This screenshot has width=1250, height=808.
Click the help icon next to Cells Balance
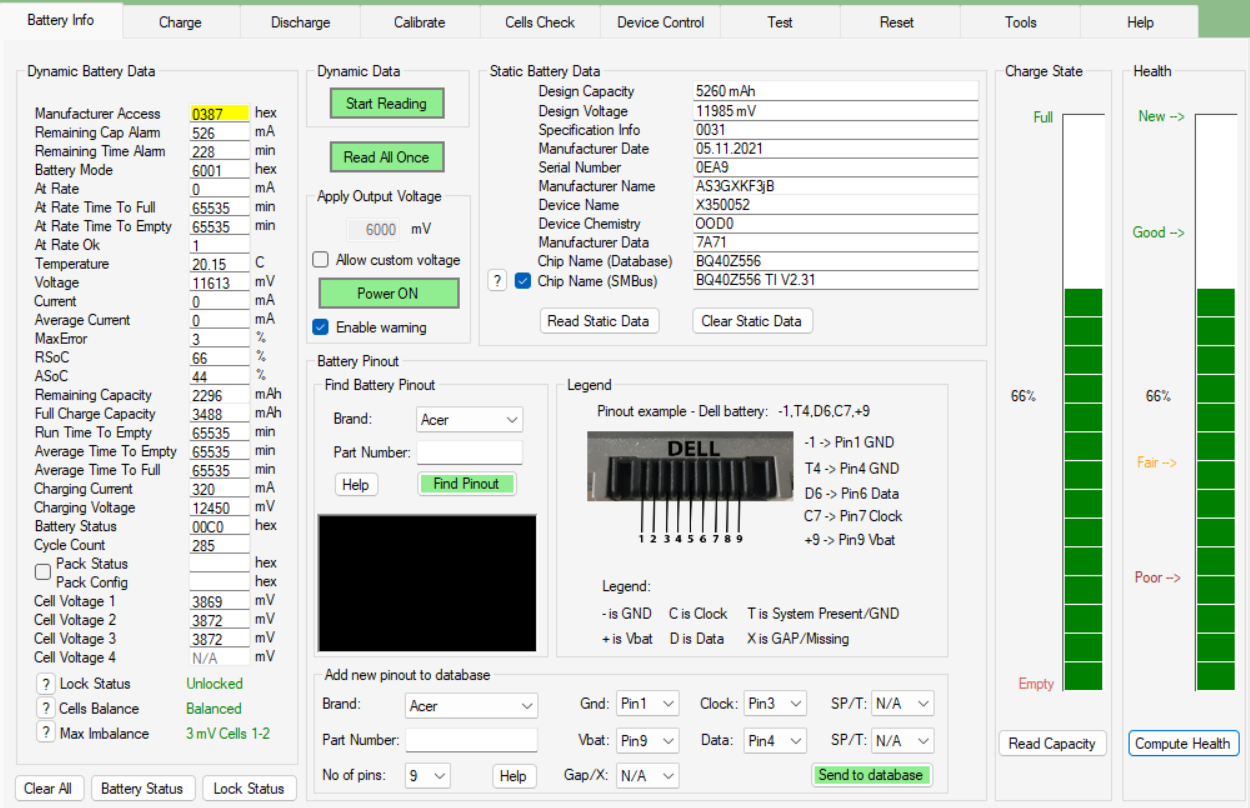click(45, 709)
